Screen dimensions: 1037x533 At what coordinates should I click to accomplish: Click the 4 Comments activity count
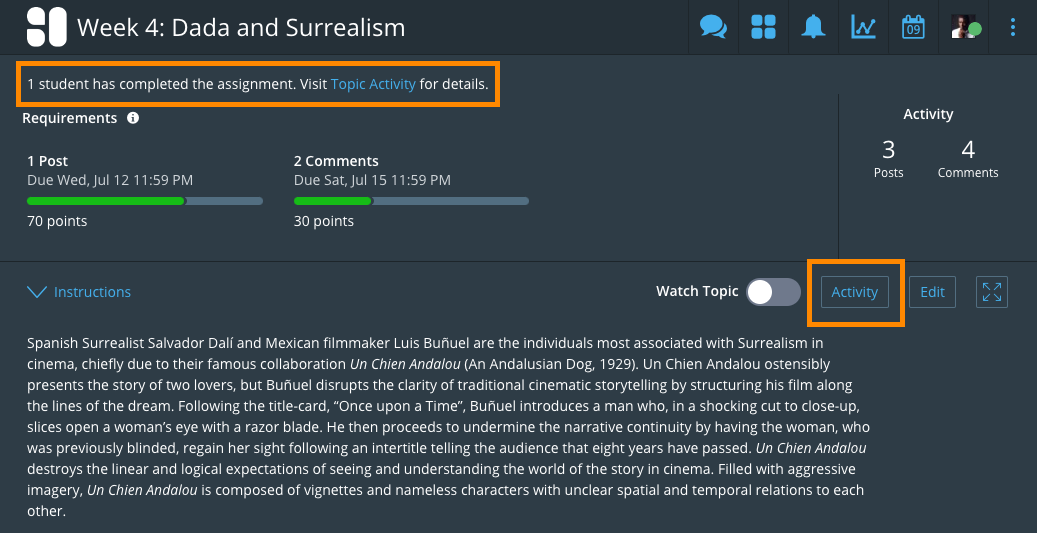(x=968, y=158)
